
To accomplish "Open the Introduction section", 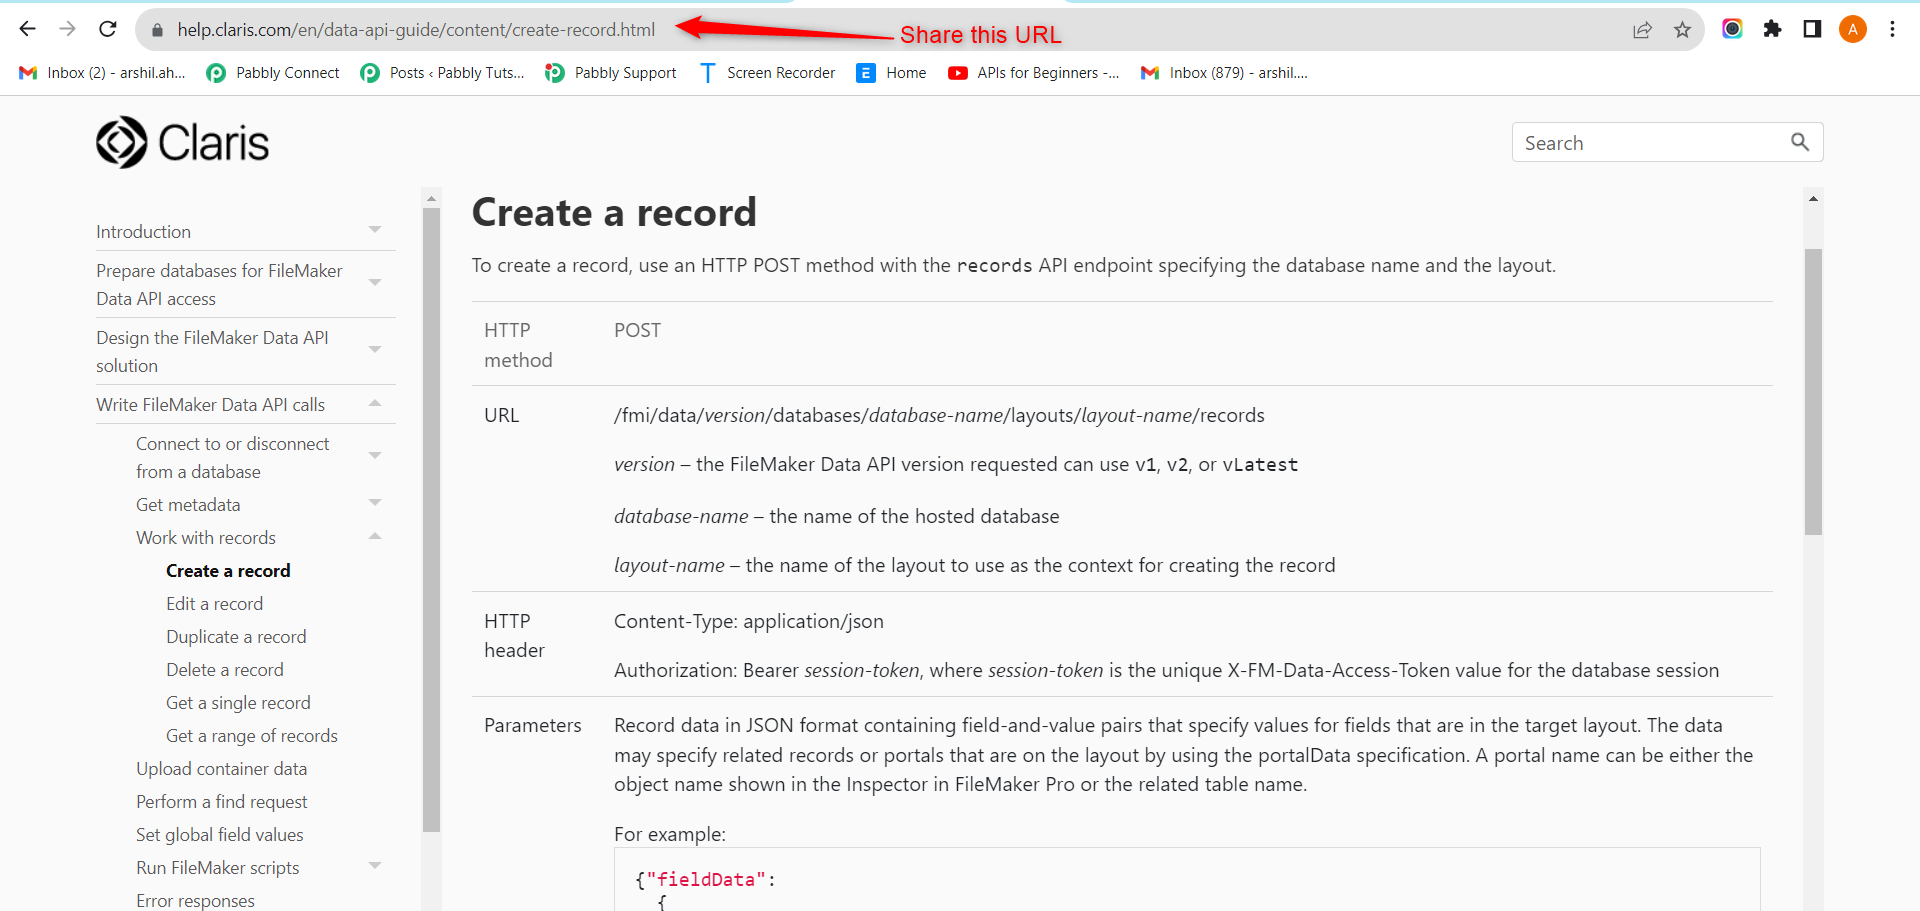I will 143,232.
